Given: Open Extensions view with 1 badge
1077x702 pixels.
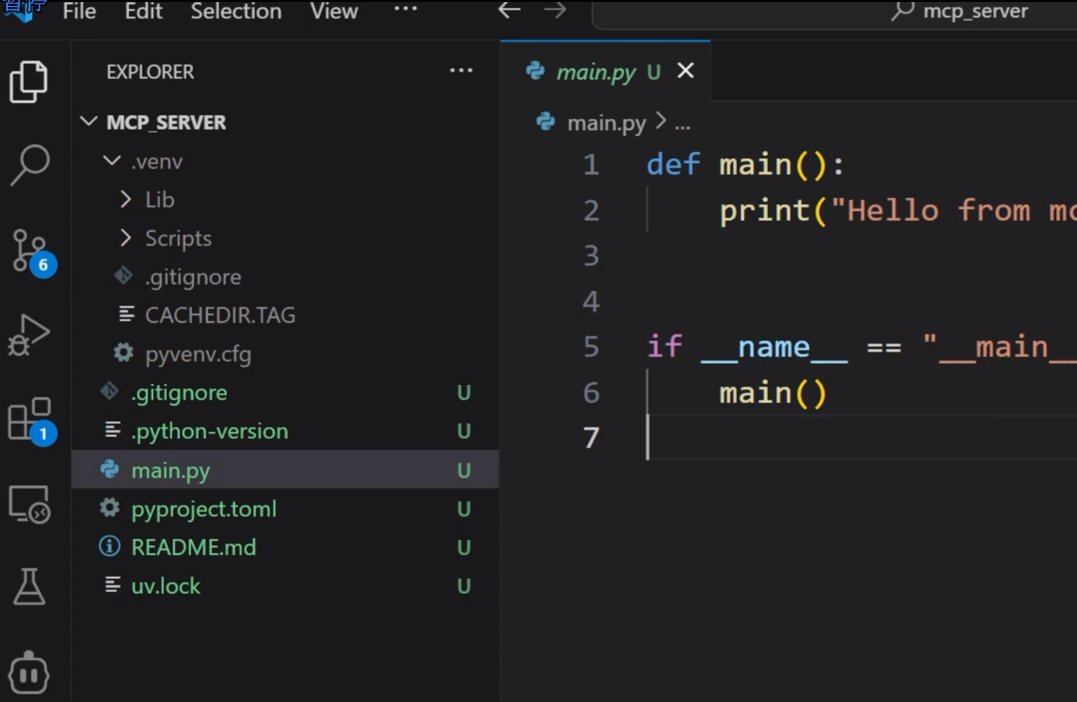Looking at the screenshot, I should [32, 420].
